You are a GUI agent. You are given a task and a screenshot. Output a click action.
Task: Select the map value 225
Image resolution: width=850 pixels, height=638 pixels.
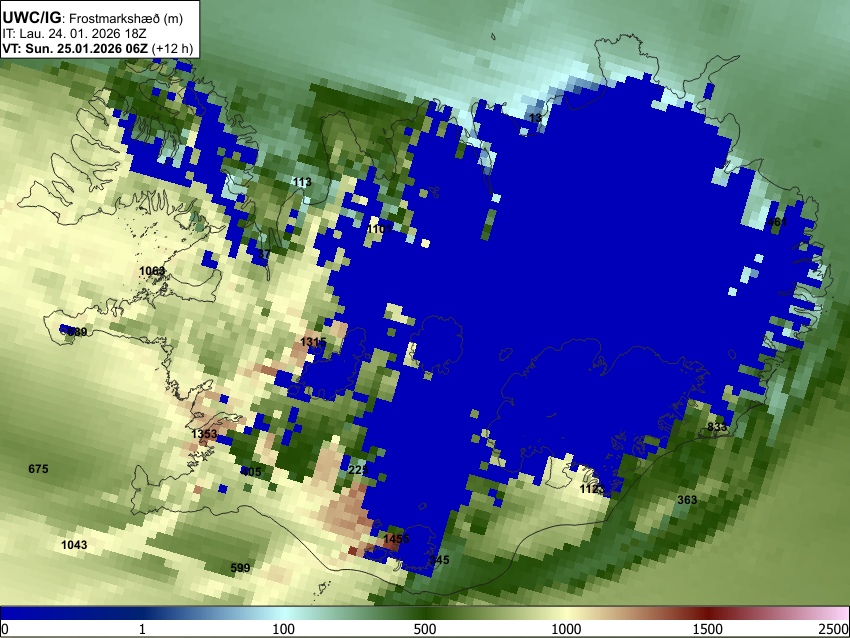(358, 470)
